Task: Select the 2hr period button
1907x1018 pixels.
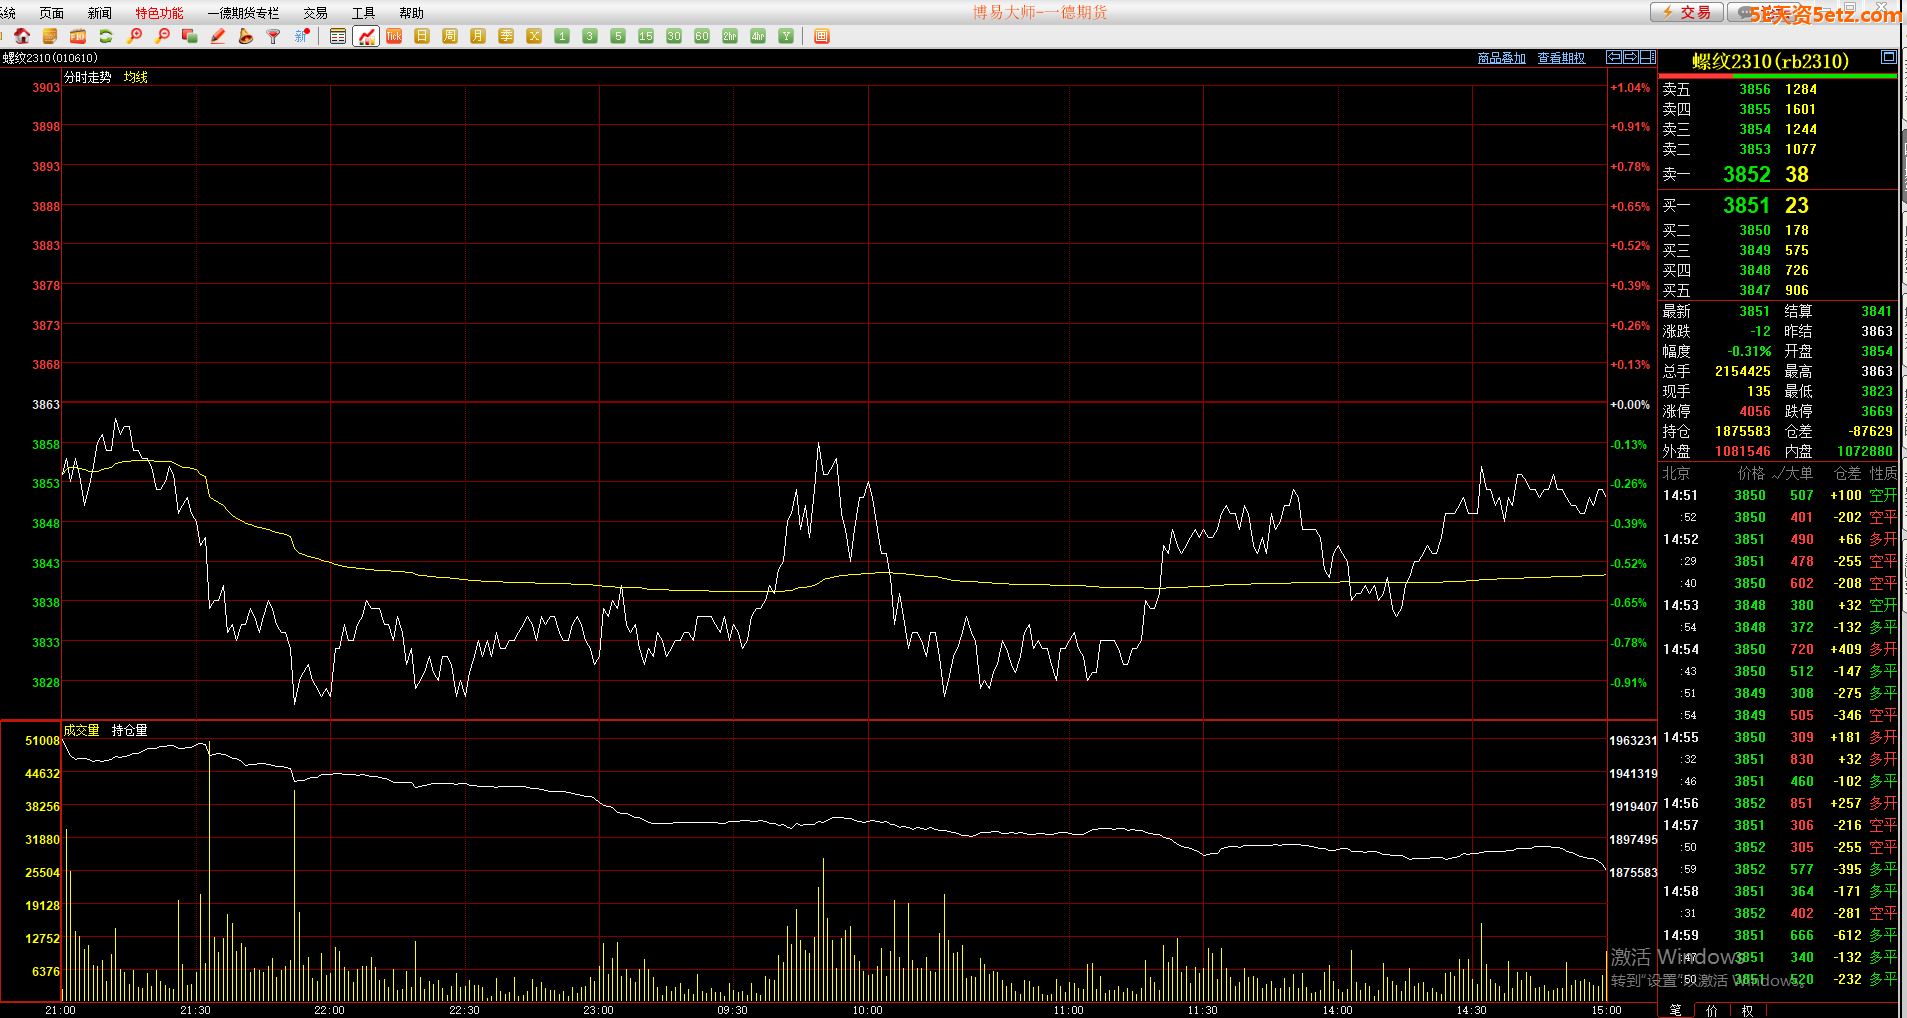Action: tap(730, 36)
